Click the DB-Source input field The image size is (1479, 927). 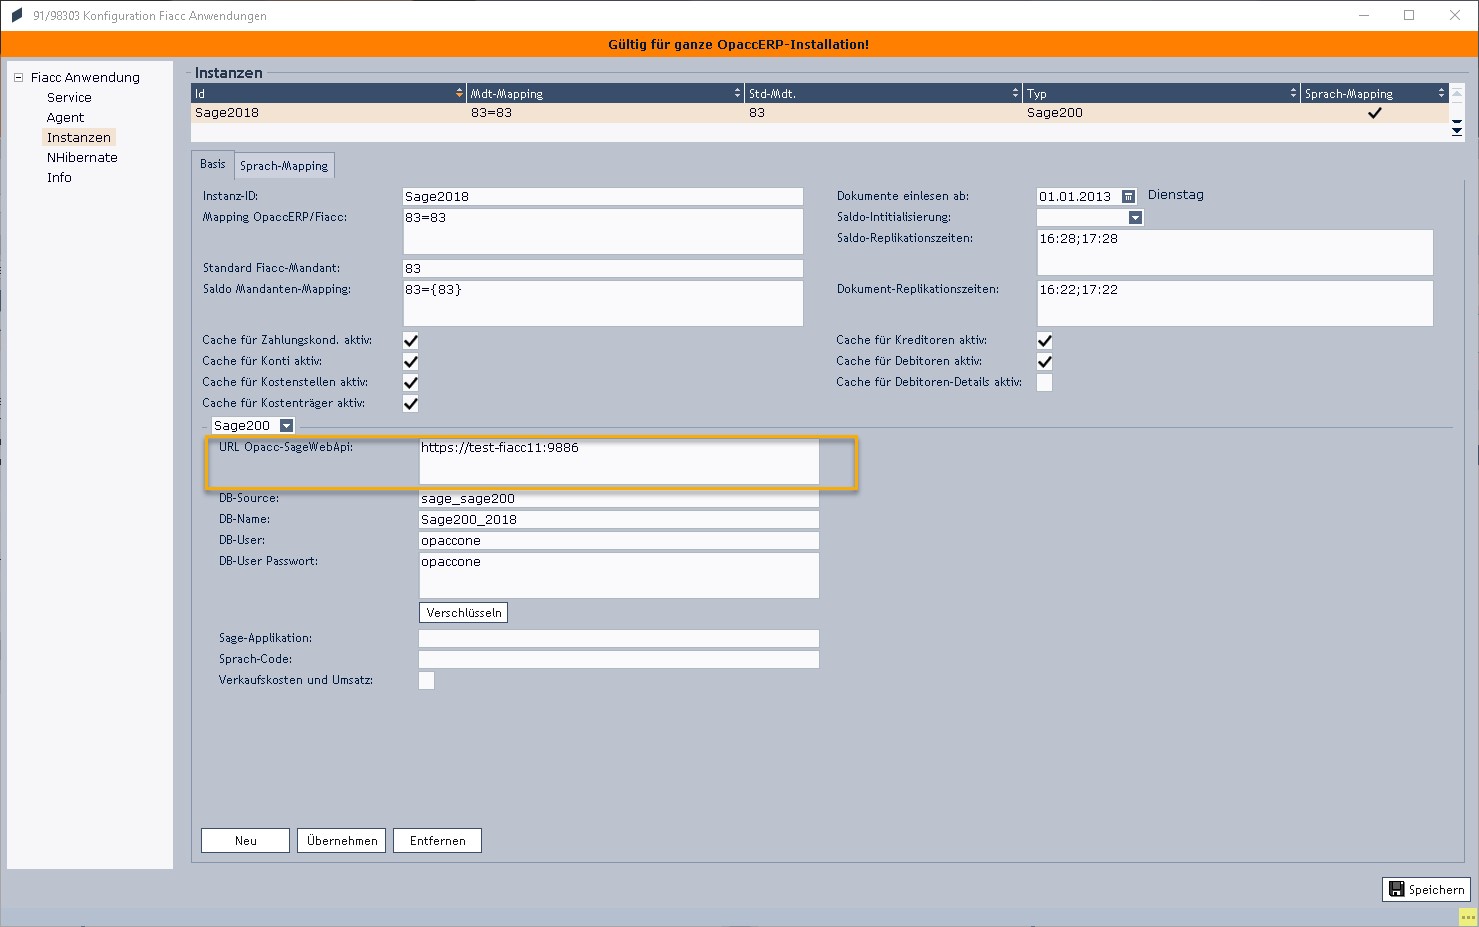[619, 499]
